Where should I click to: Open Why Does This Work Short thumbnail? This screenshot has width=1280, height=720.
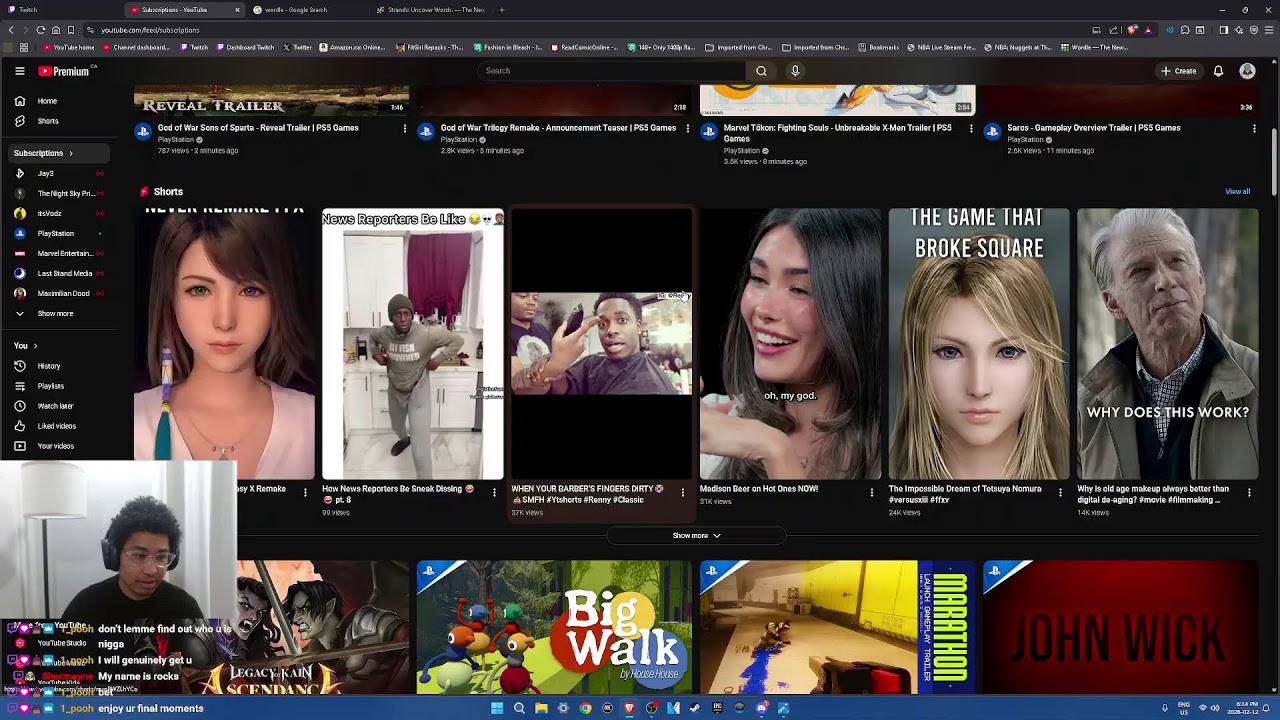pos(1167,344)
